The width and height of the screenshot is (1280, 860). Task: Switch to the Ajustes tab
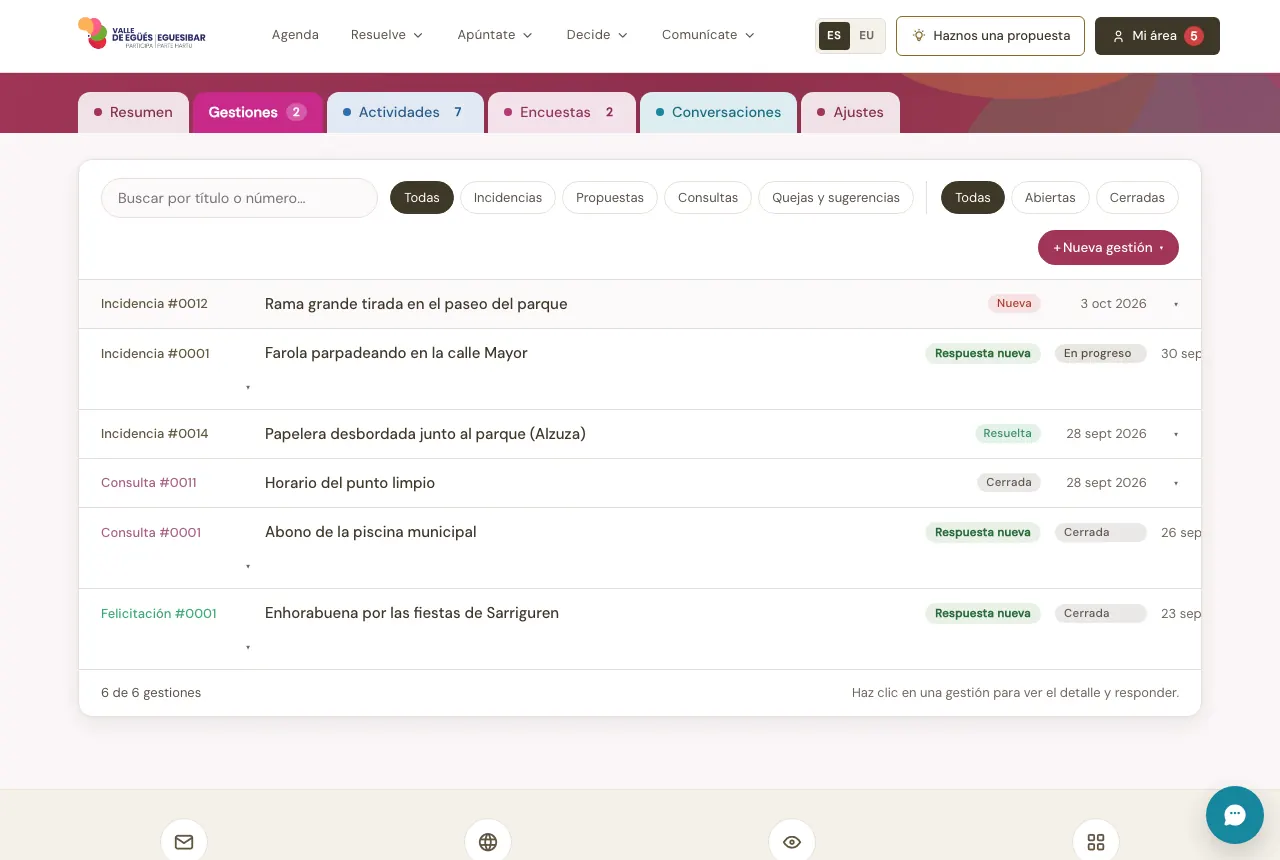point(850,112)
